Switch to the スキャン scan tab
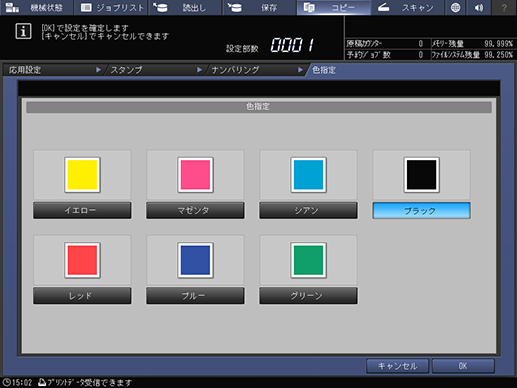Screen dimensions: 517x388 coord(407,7)
